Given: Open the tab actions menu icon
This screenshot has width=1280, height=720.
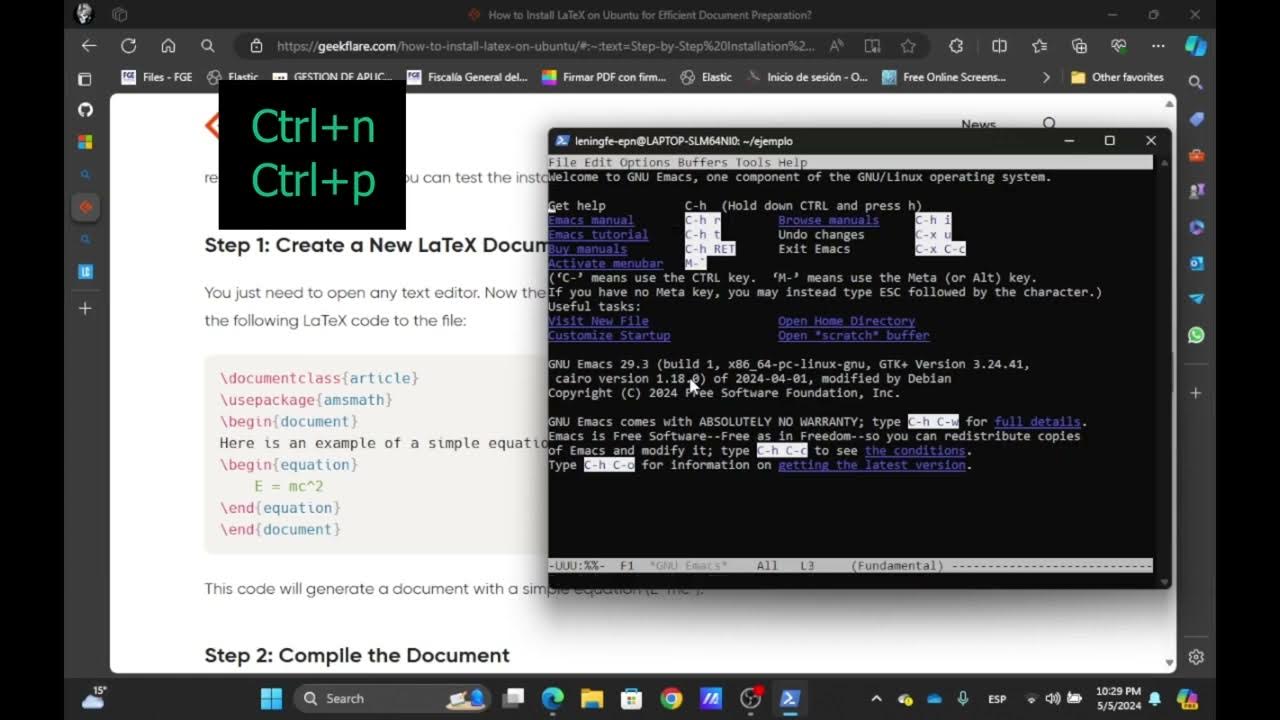Looking at the screenshot, I should point(85,78).
